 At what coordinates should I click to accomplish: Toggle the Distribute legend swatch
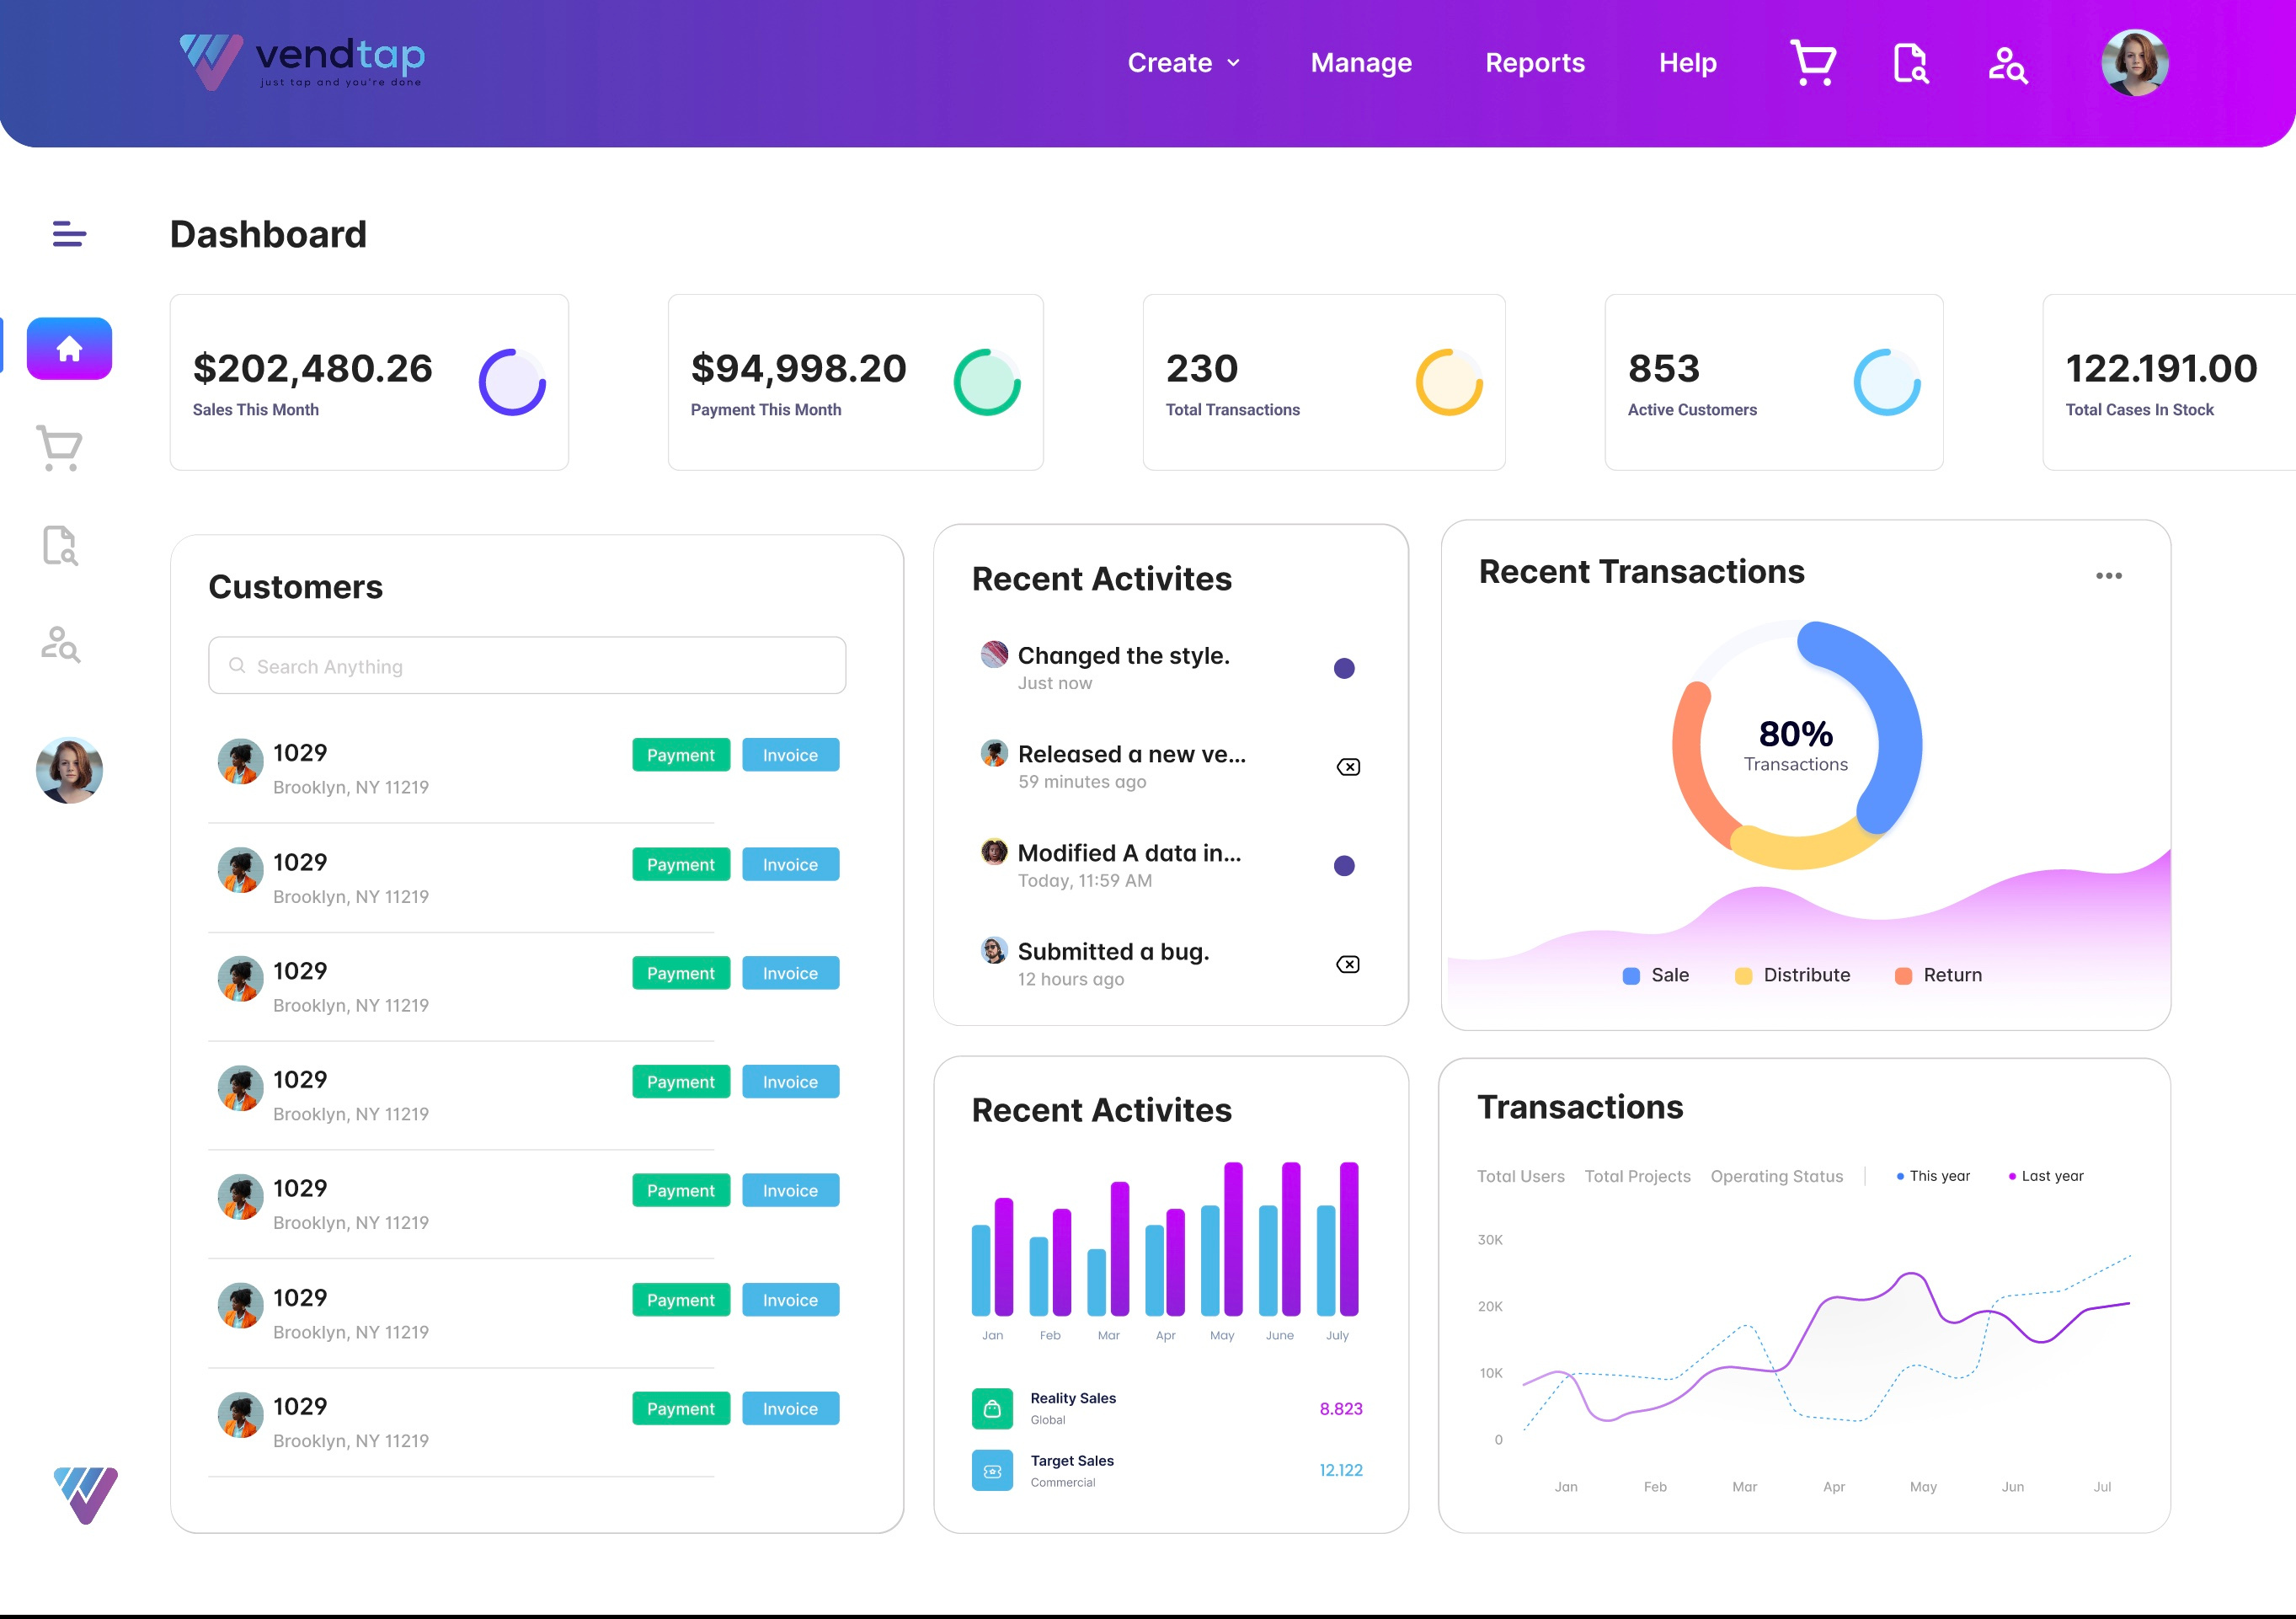tap(1743, 976)
